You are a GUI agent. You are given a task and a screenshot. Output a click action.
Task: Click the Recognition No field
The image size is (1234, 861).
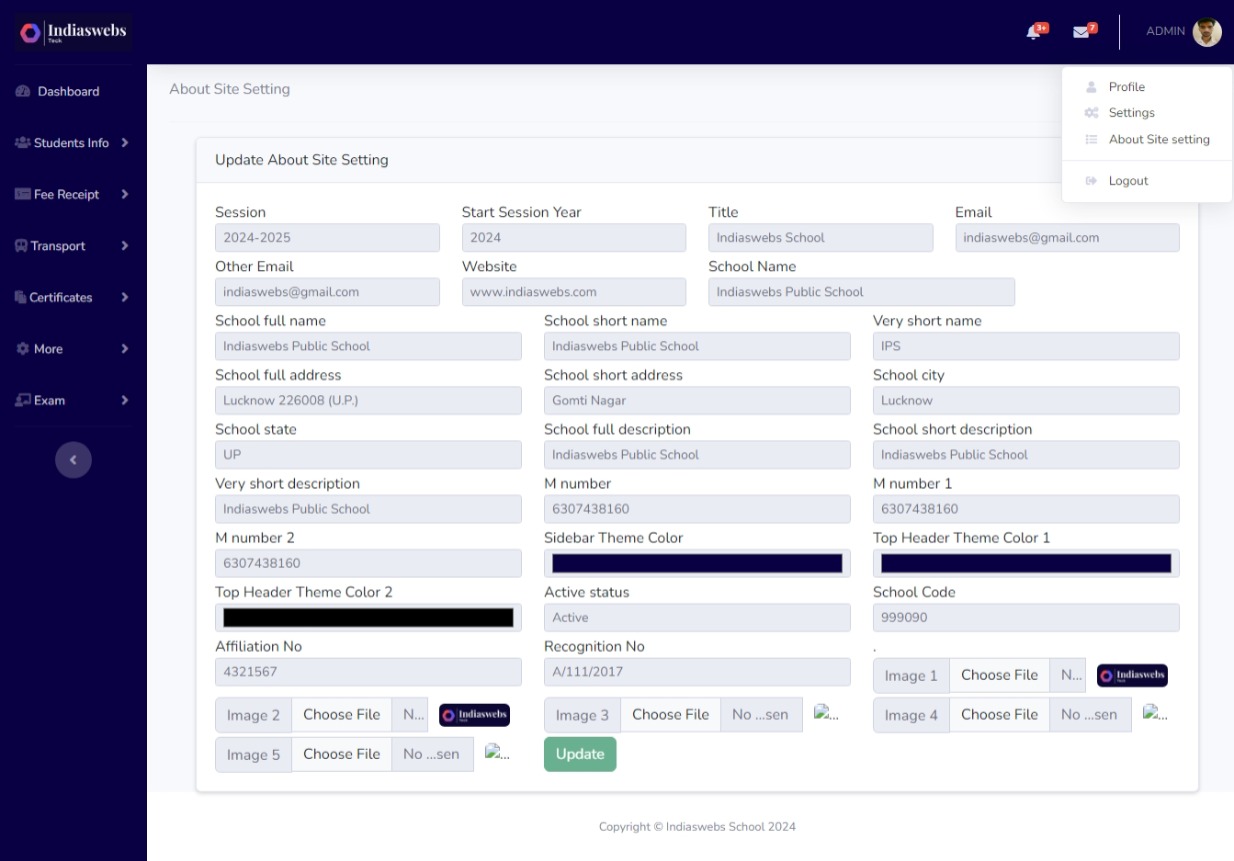(697, 672)
